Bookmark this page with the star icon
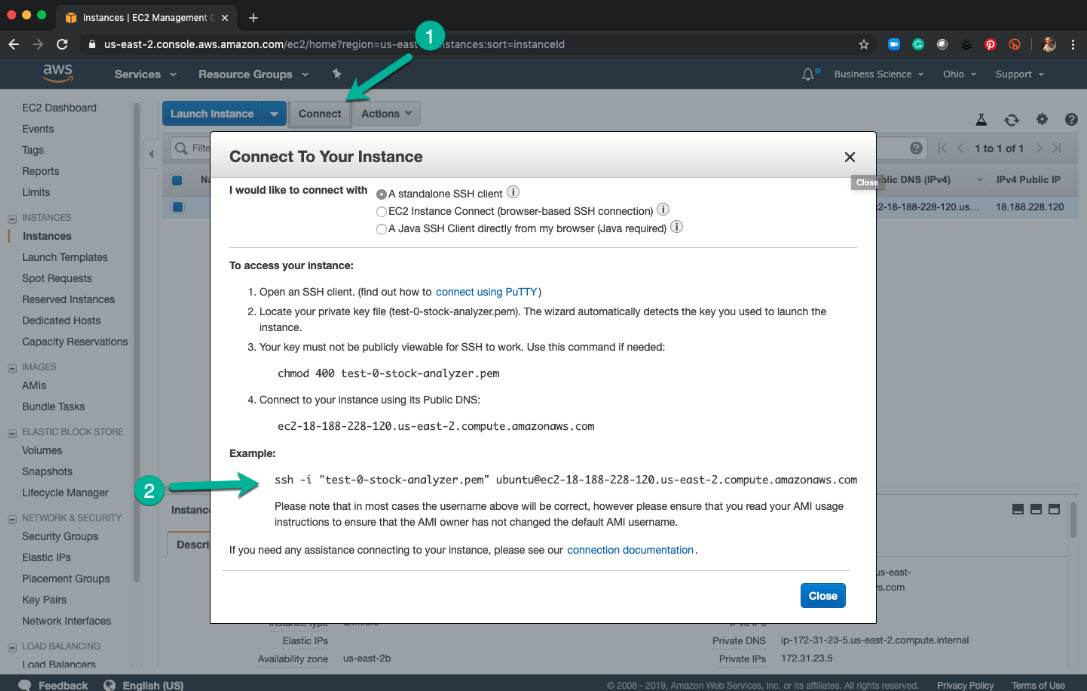 pos(864,44)
